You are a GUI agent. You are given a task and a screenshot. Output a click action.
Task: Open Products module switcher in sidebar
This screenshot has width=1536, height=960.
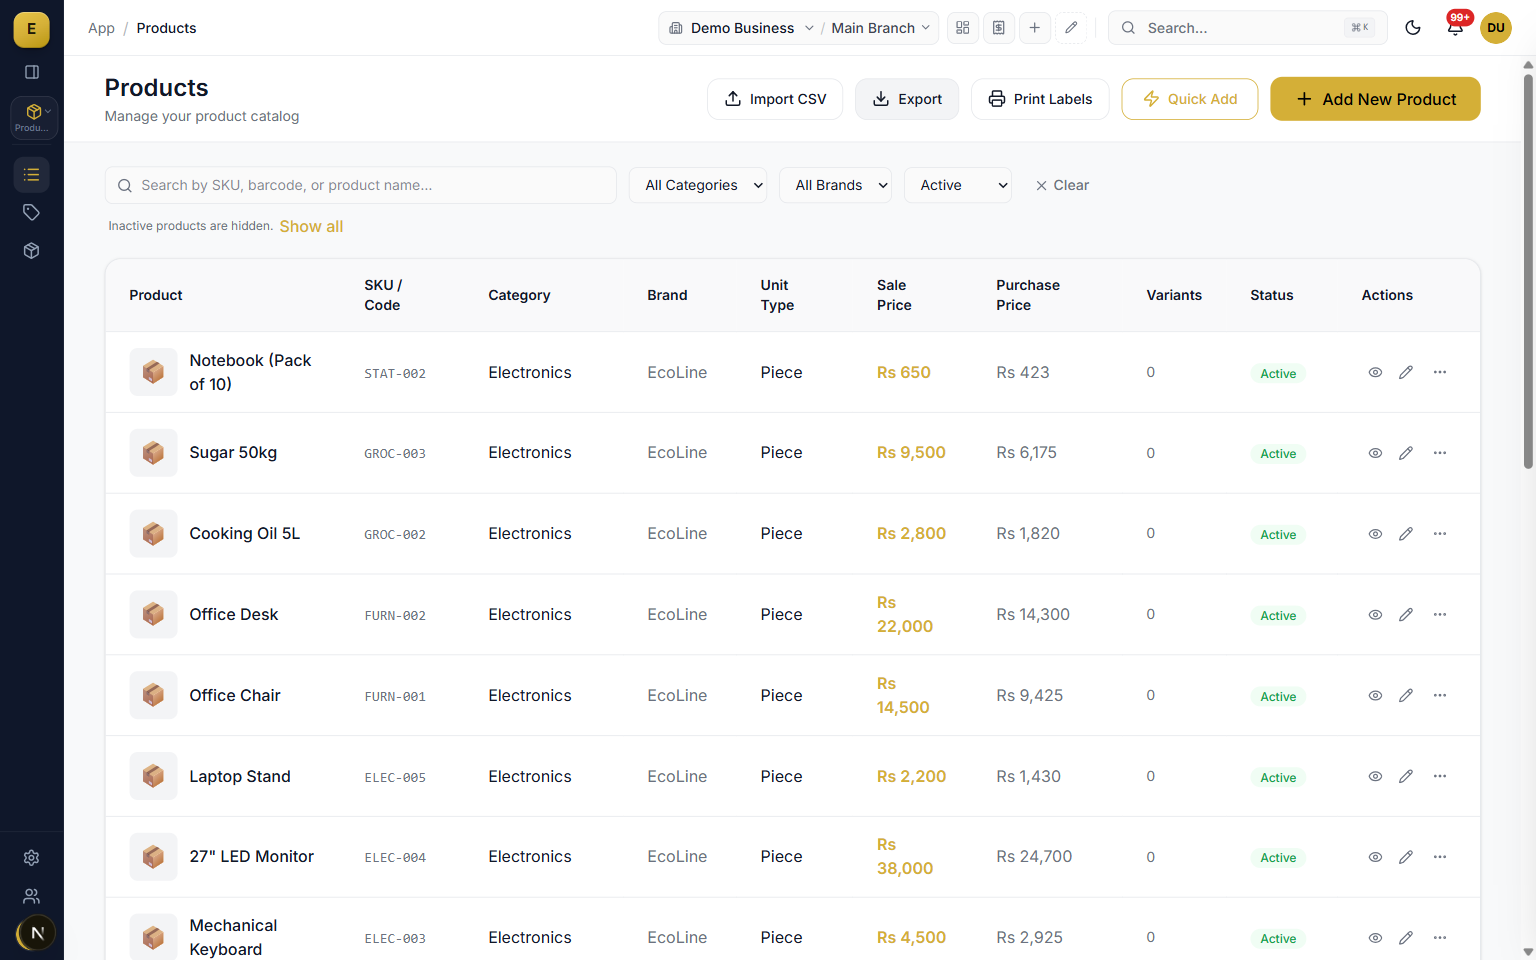click(x=33, y=117)
